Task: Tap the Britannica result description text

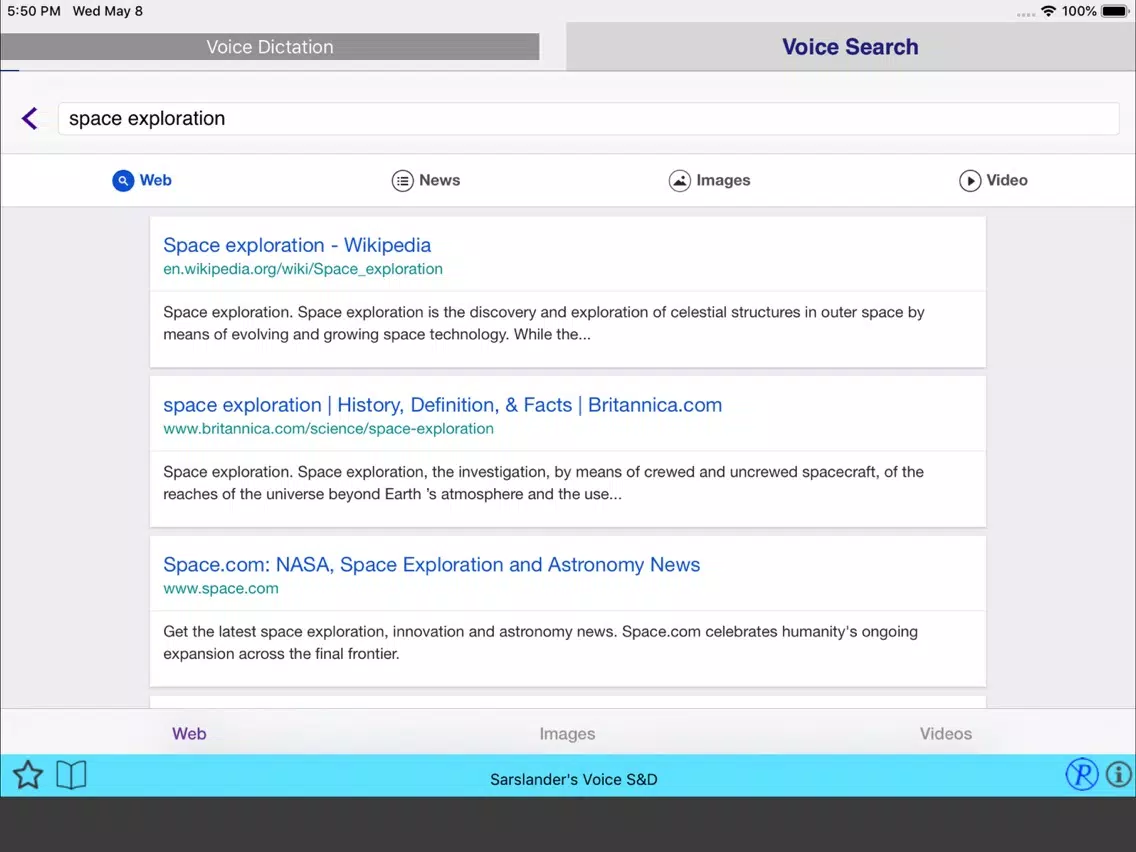Action: [x=543, y=483]
